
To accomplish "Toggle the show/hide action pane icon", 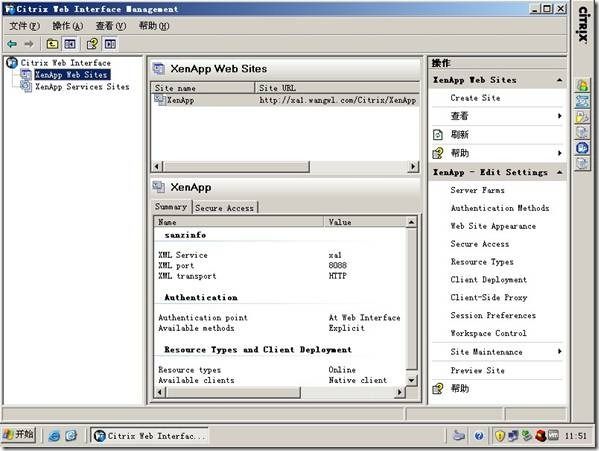I will pyautogui.click(x=110, y=44).
